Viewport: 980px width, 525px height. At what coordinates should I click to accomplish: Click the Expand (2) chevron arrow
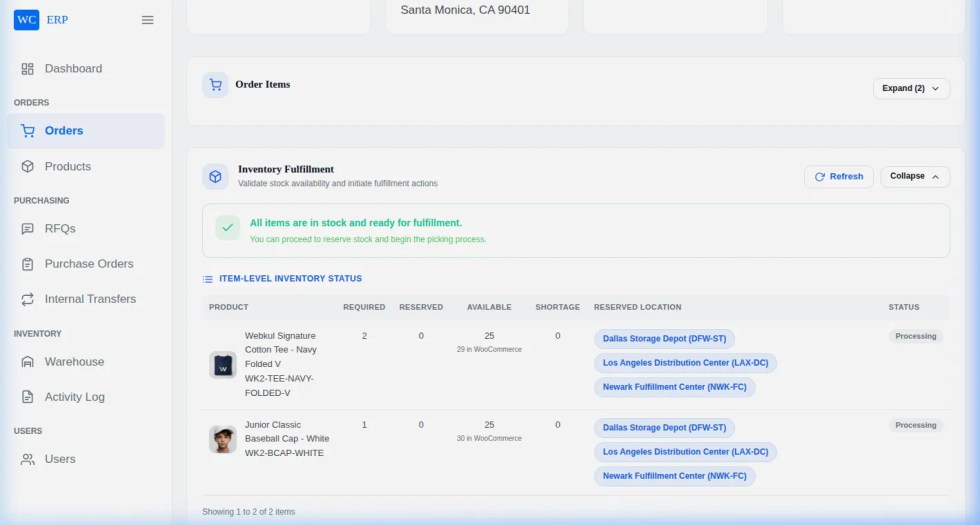click(x=936, y=89)
